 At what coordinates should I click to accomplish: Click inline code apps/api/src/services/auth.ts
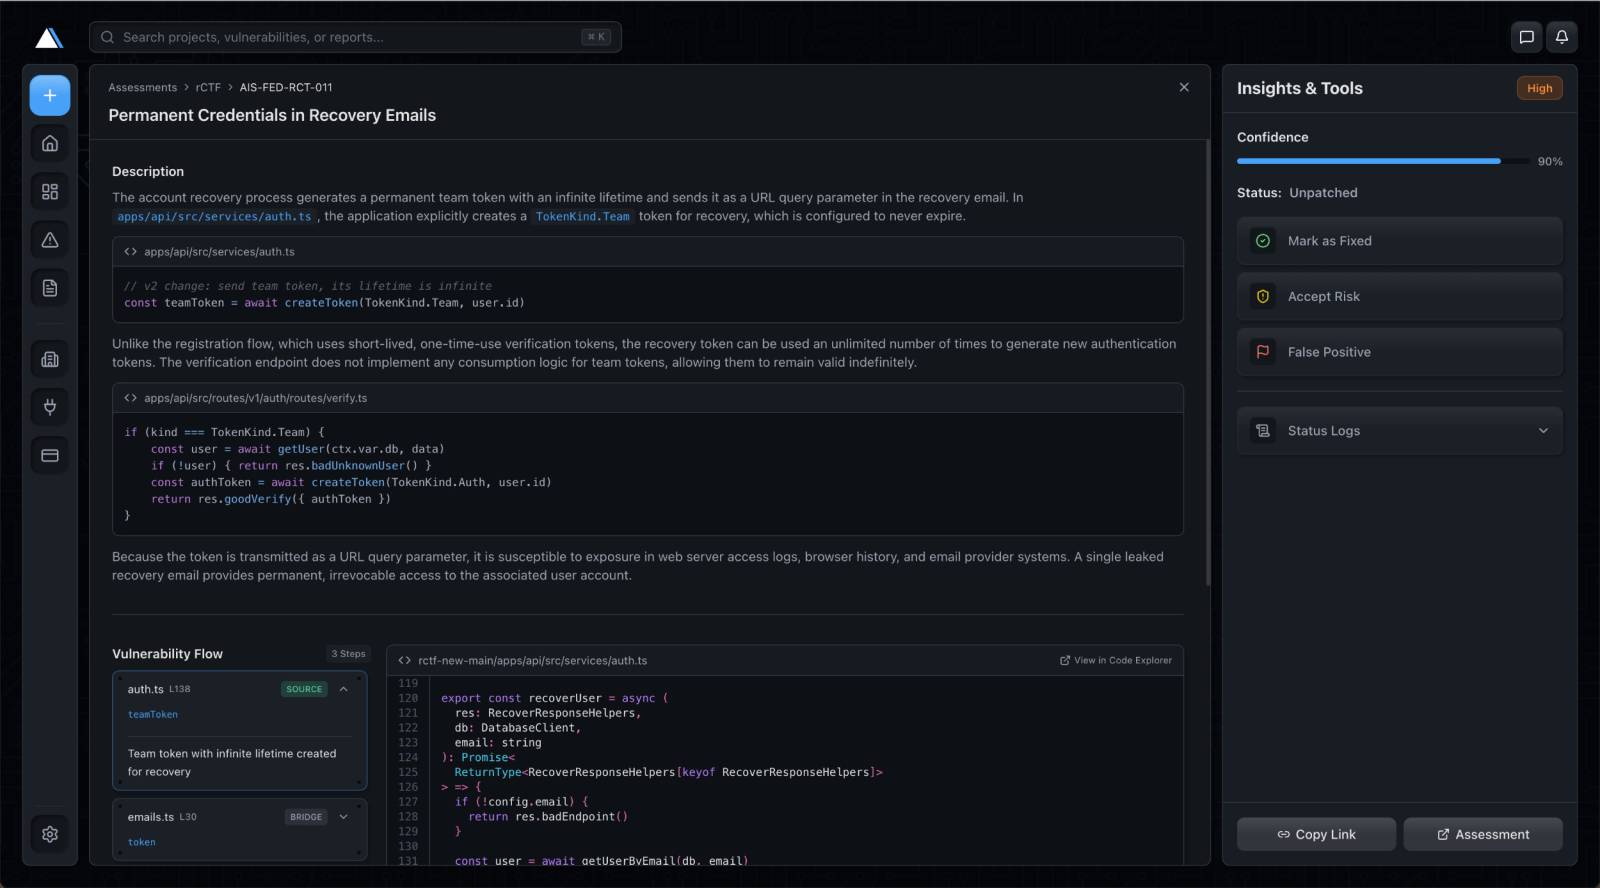coord(214,216)
